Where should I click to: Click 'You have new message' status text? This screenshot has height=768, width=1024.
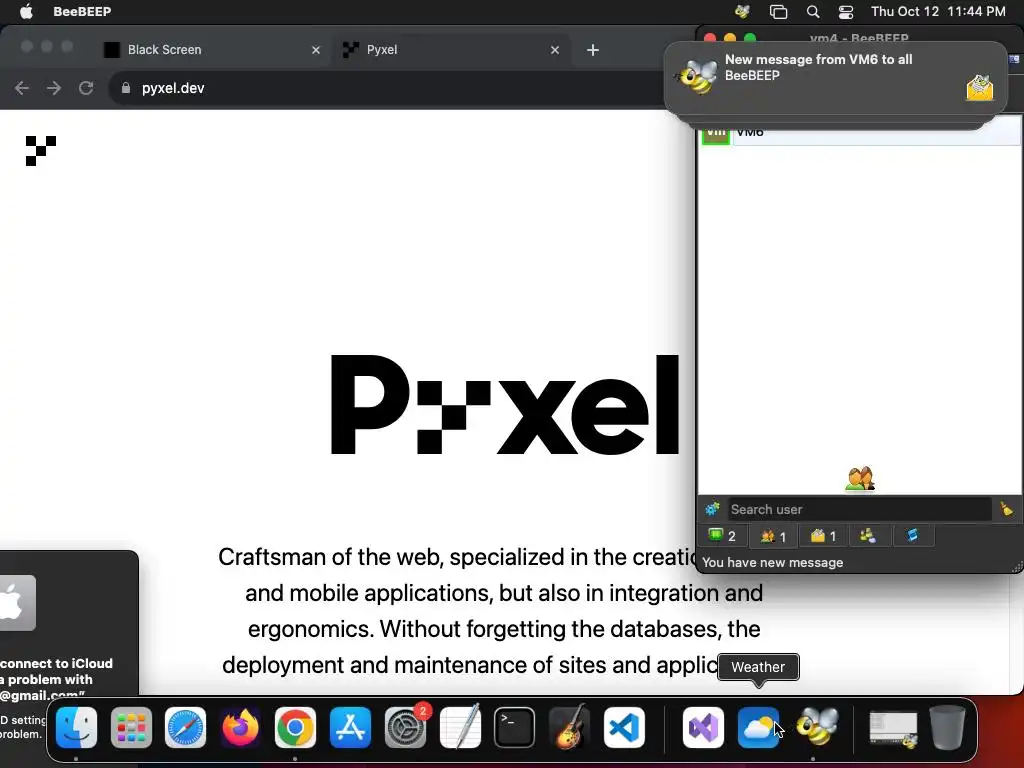point(772,562)
